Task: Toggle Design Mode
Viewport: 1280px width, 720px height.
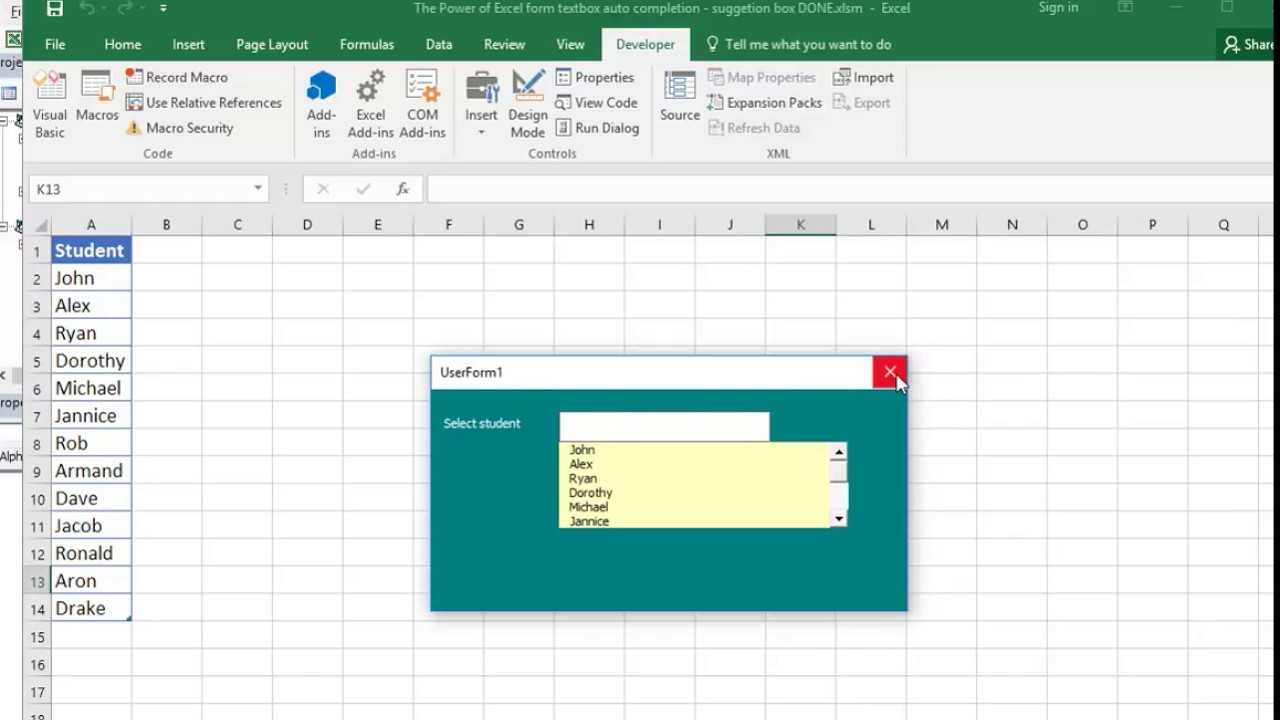Action: click(x=528, y=106)
